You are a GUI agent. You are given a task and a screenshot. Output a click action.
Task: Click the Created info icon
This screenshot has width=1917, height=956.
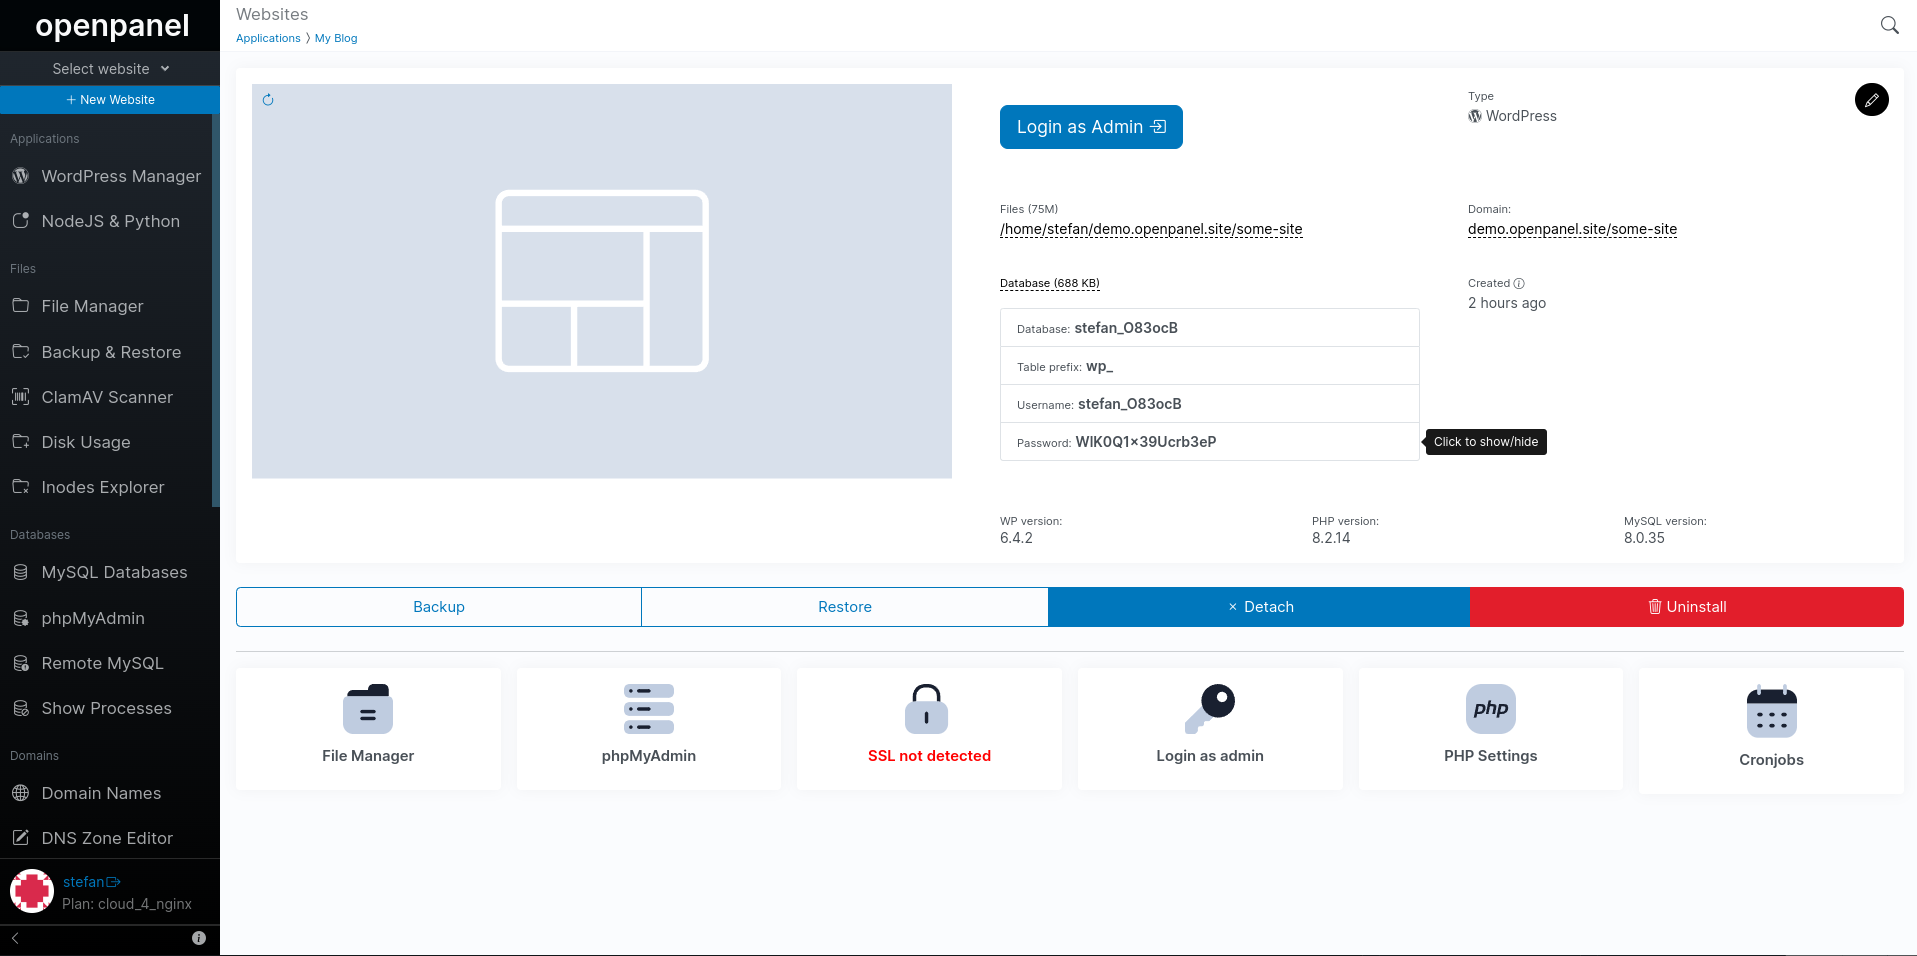click(x=1519, y=283)
